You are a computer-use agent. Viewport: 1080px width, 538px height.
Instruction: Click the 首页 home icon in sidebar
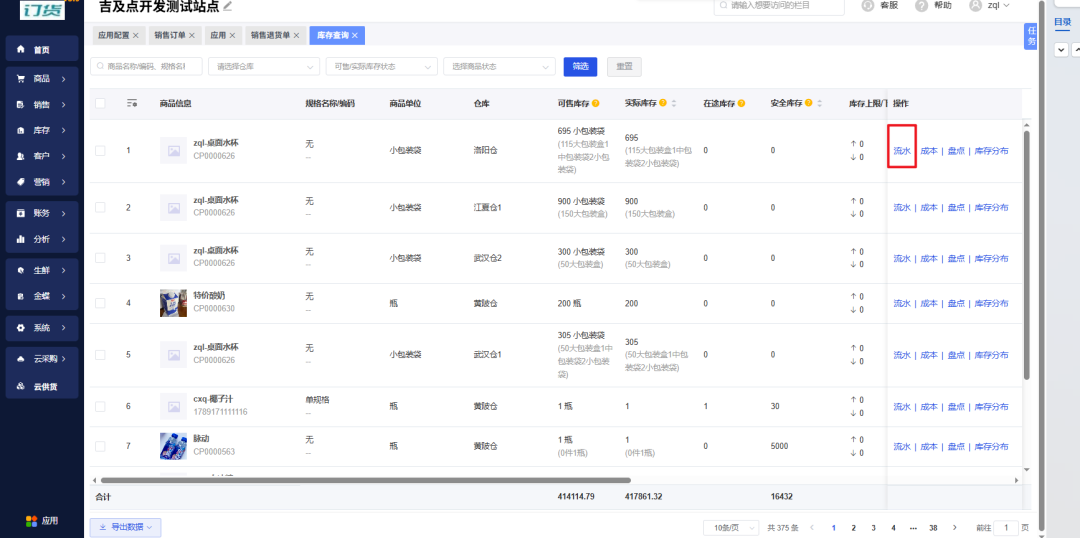click(x=21, y=50)
